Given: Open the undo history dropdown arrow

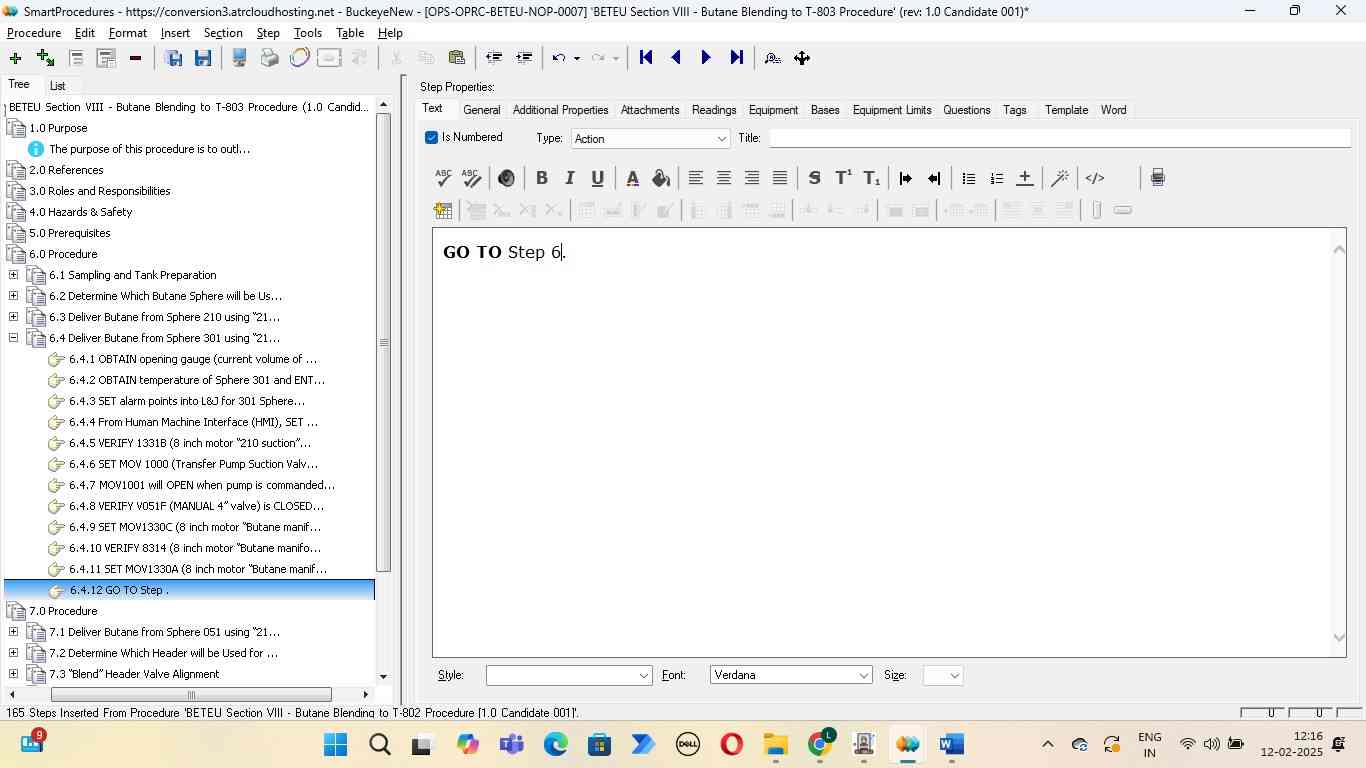Looking at the screenshot, I should coord(577,58).
